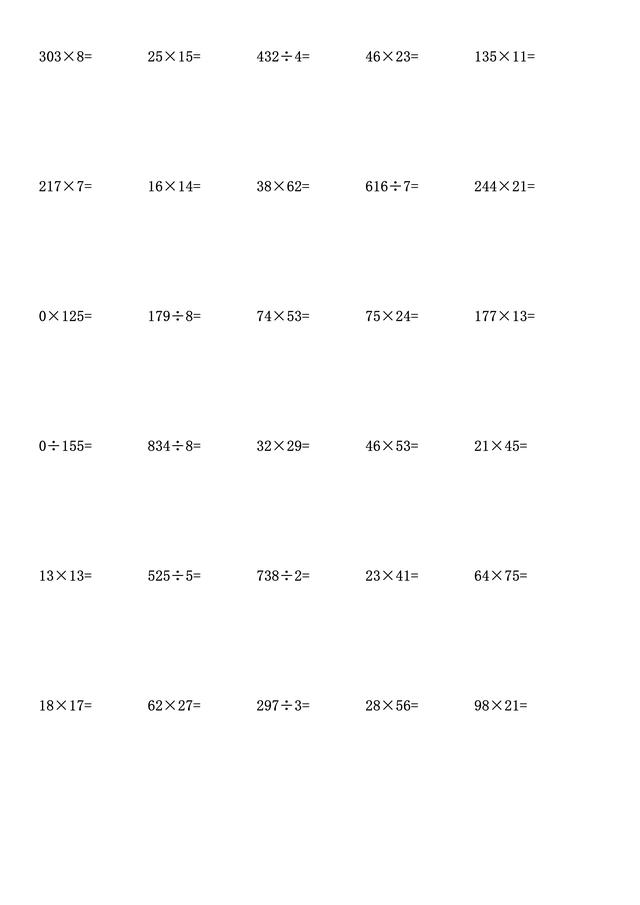Screen dimensions: 640x905
Task: Select the division problem 834÷8=
Action: [174, 446]
